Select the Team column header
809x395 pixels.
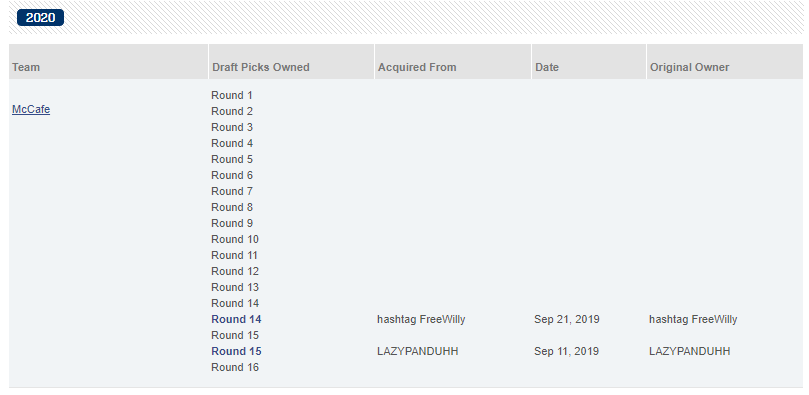tap(26, 67)
